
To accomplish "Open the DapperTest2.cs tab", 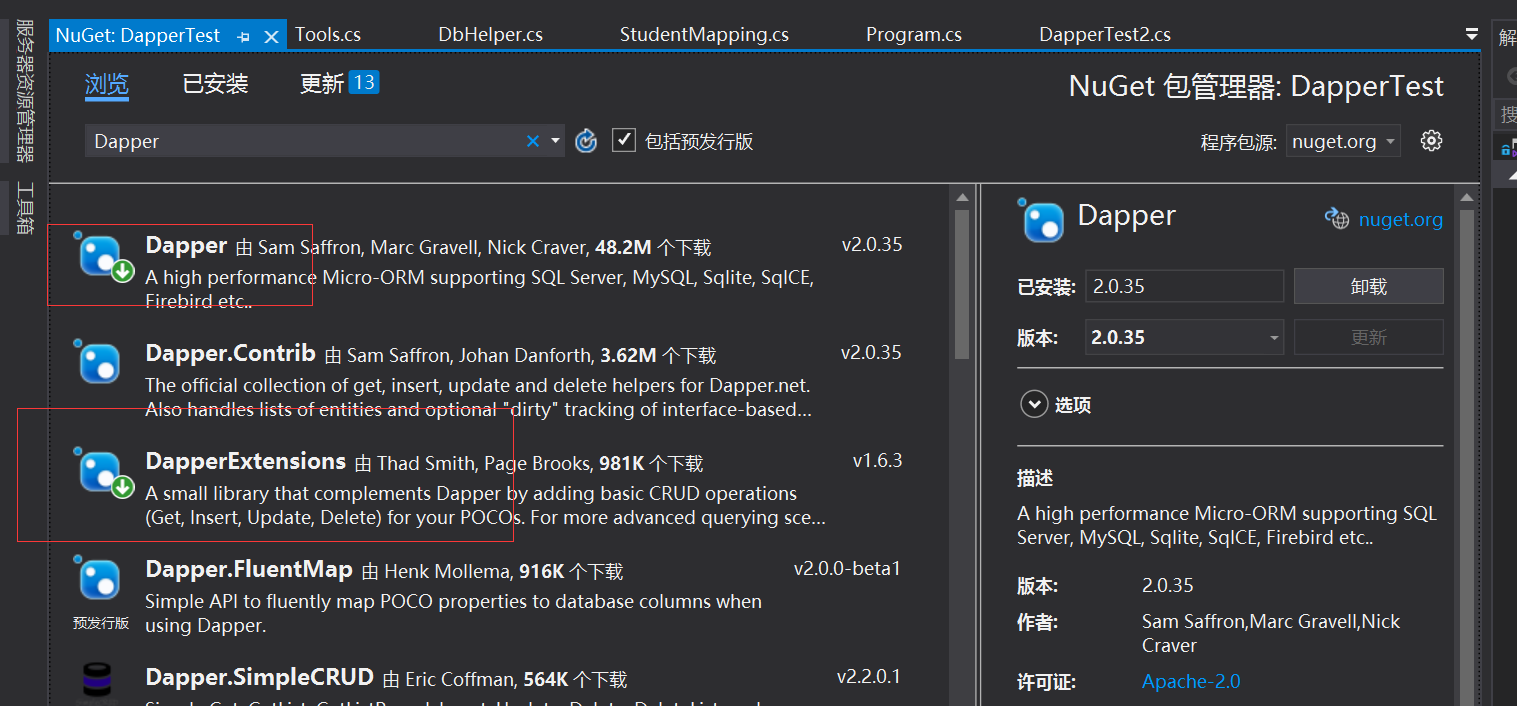I will click(x=1105, y=35).
